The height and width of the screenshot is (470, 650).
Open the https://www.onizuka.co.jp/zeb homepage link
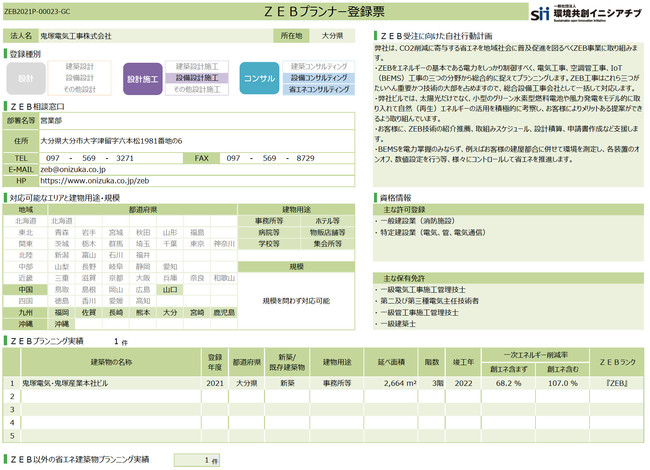[x=97, y=181]
